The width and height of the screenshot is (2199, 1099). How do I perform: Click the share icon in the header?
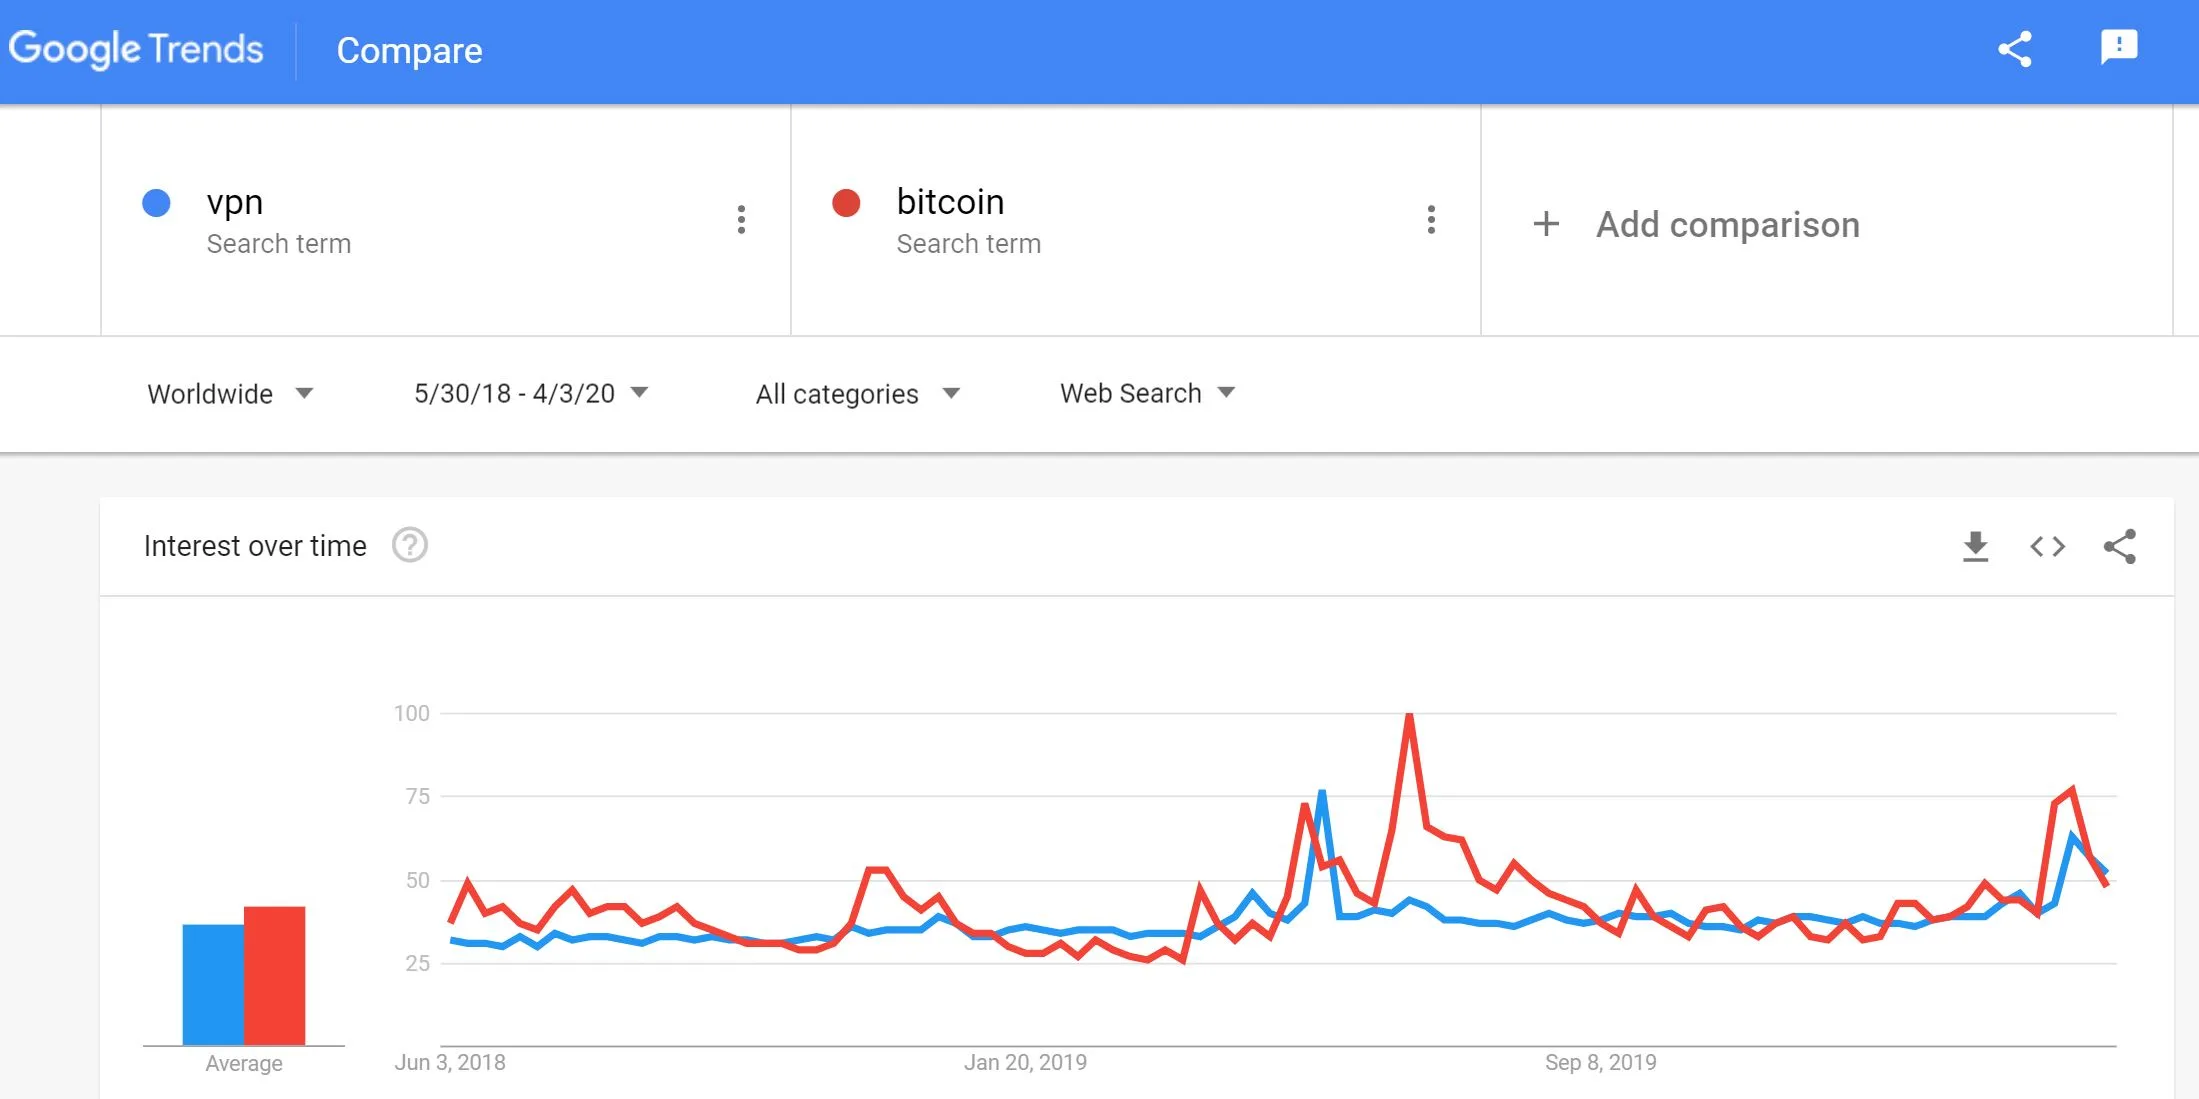point(2014,49)
